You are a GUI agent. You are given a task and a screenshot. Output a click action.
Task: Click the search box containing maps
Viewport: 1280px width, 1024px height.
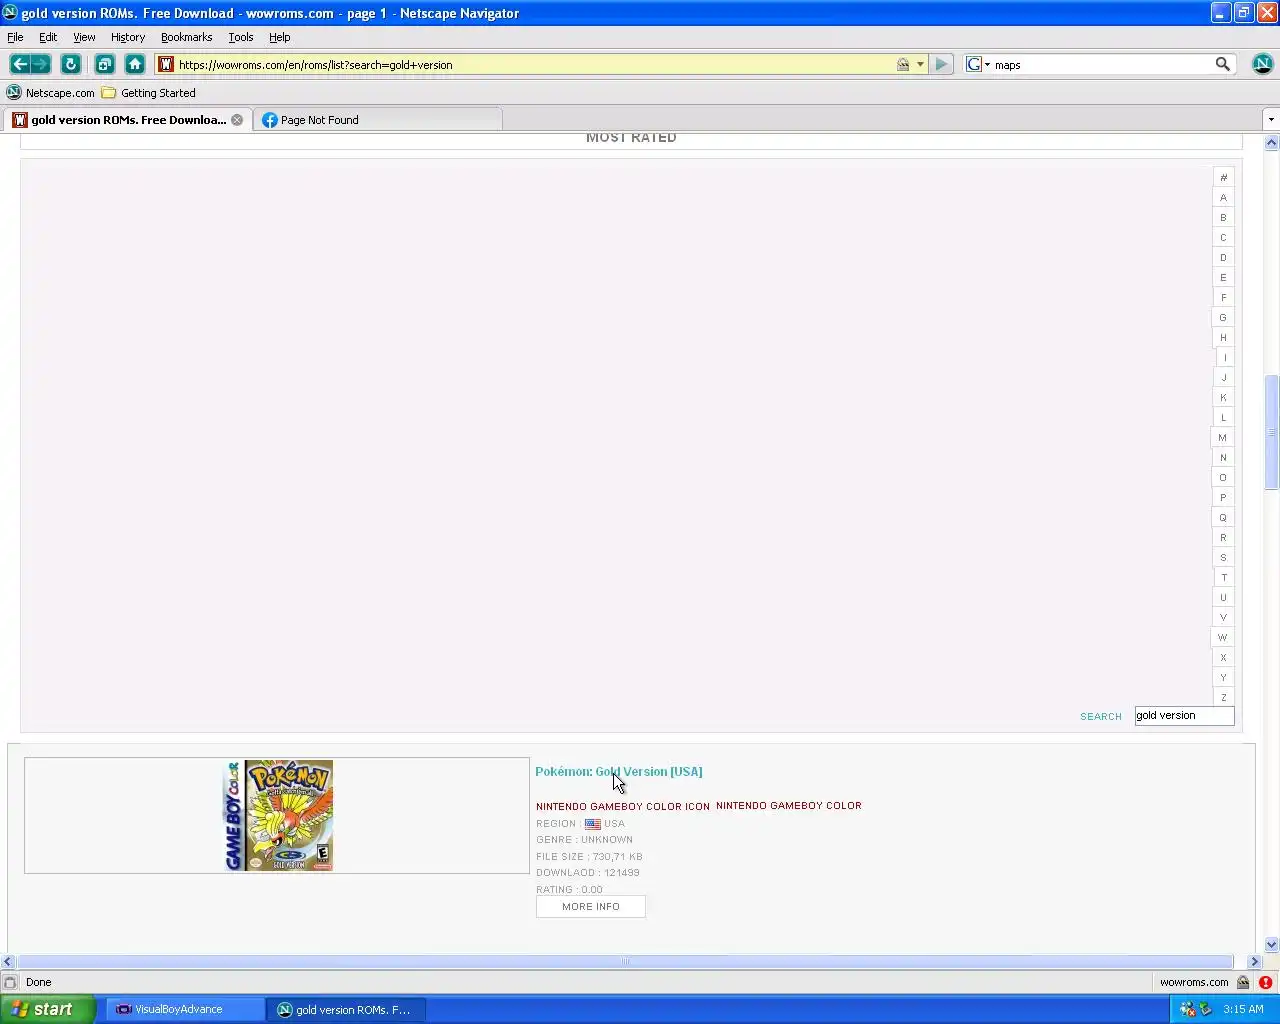[1100, 64]
